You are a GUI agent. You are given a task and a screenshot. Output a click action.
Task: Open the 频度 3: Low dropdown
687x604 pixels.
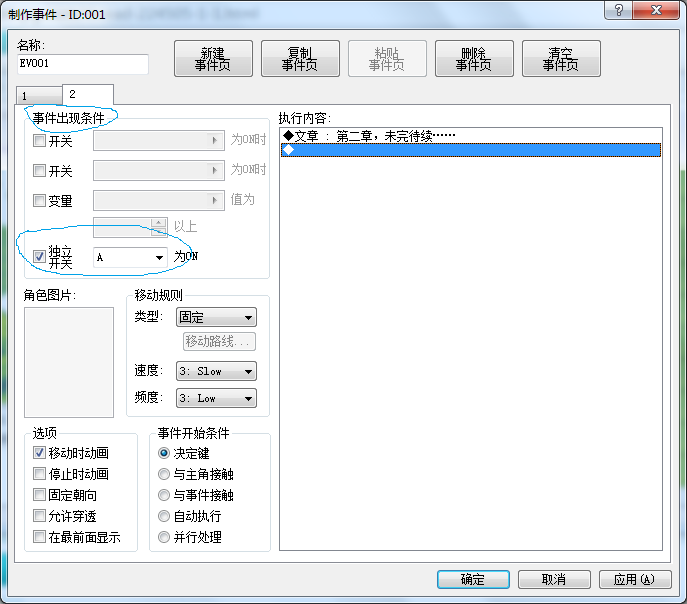216,398
